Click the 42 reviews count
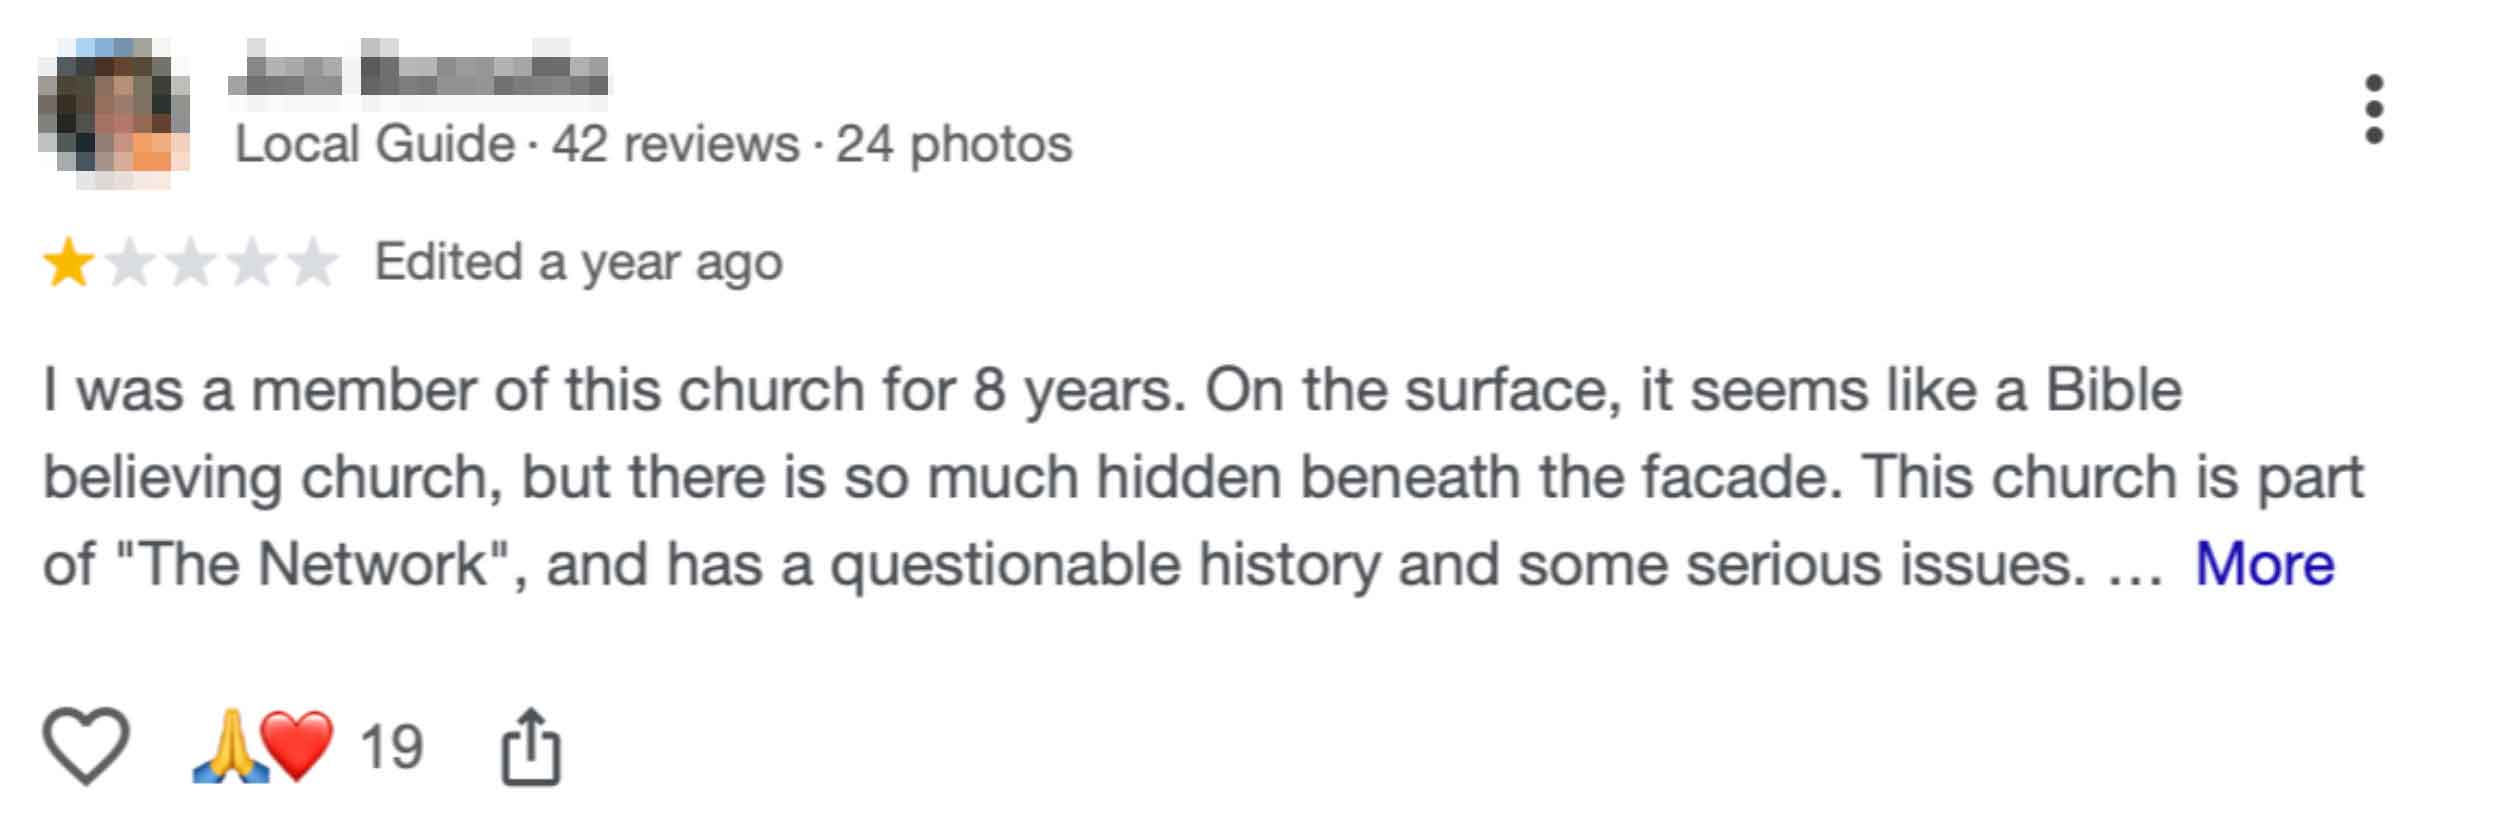 (x=675, y=144)
